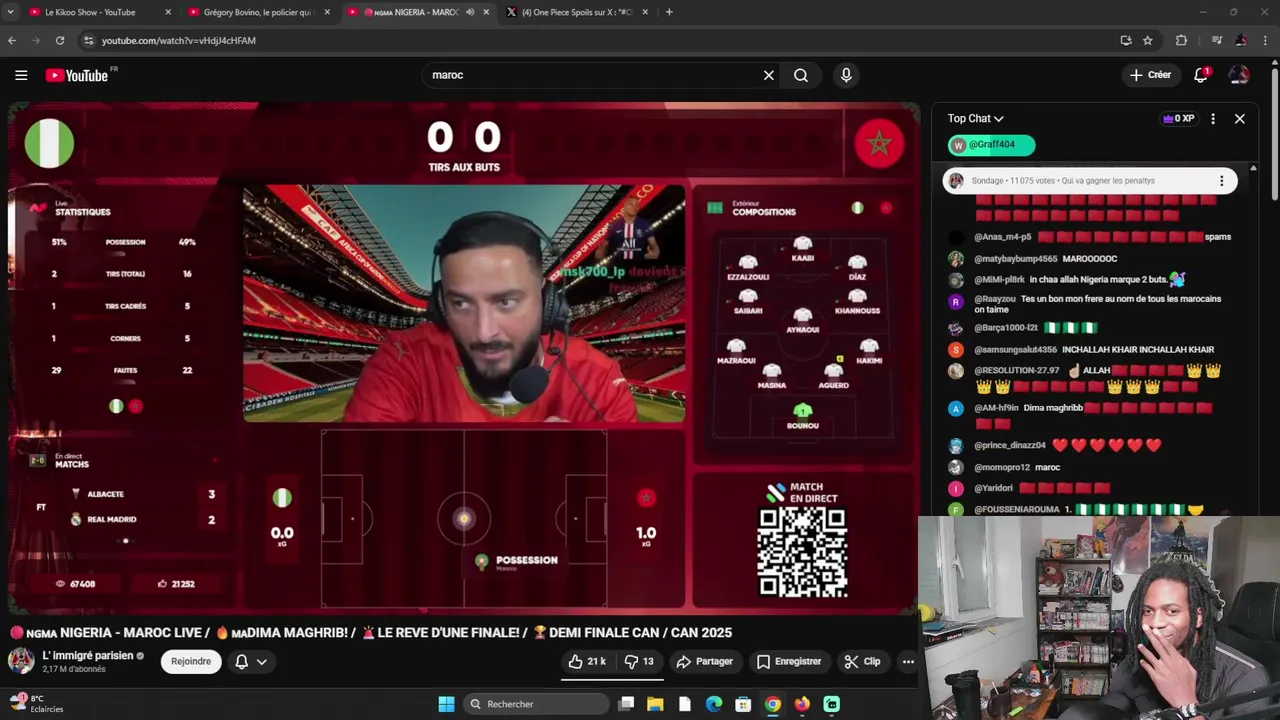1280x720 pixels.
Task: Click chat username @Anas_m4-p5
Action: tap(1003, 237)
